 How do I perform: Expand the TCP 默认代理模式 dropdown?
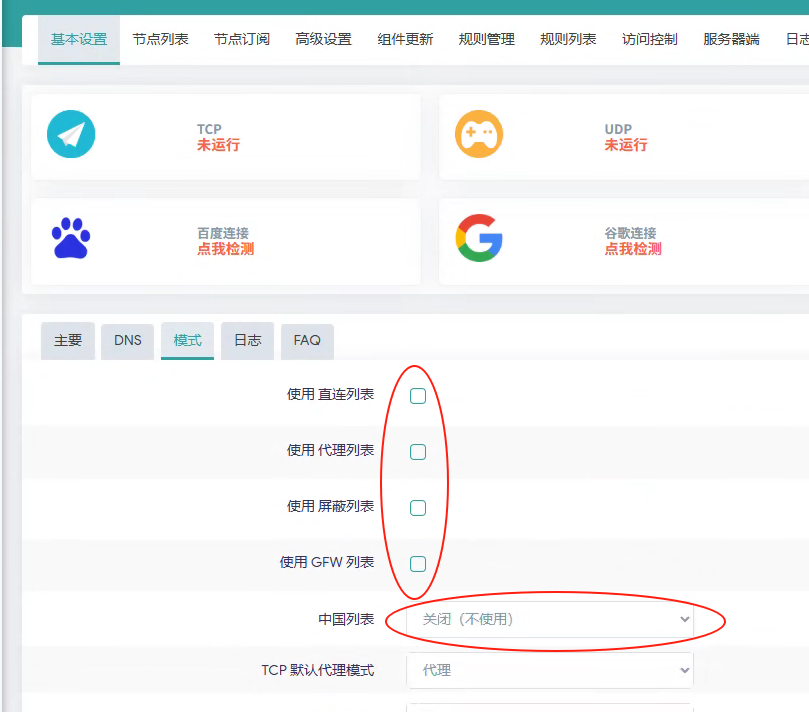[x=549, y=670]
